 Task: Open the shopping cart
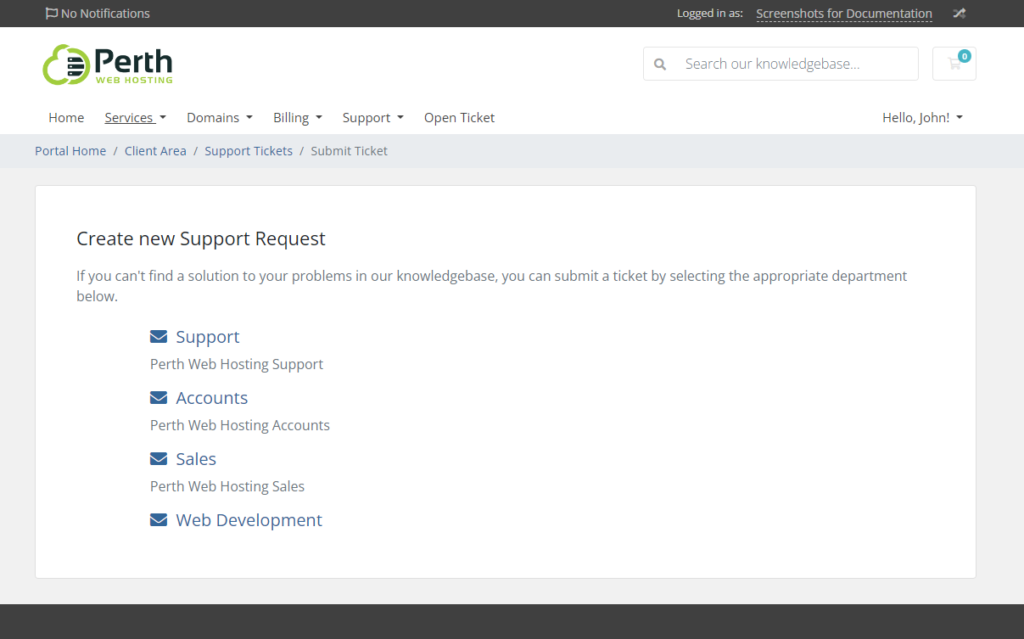954,63
